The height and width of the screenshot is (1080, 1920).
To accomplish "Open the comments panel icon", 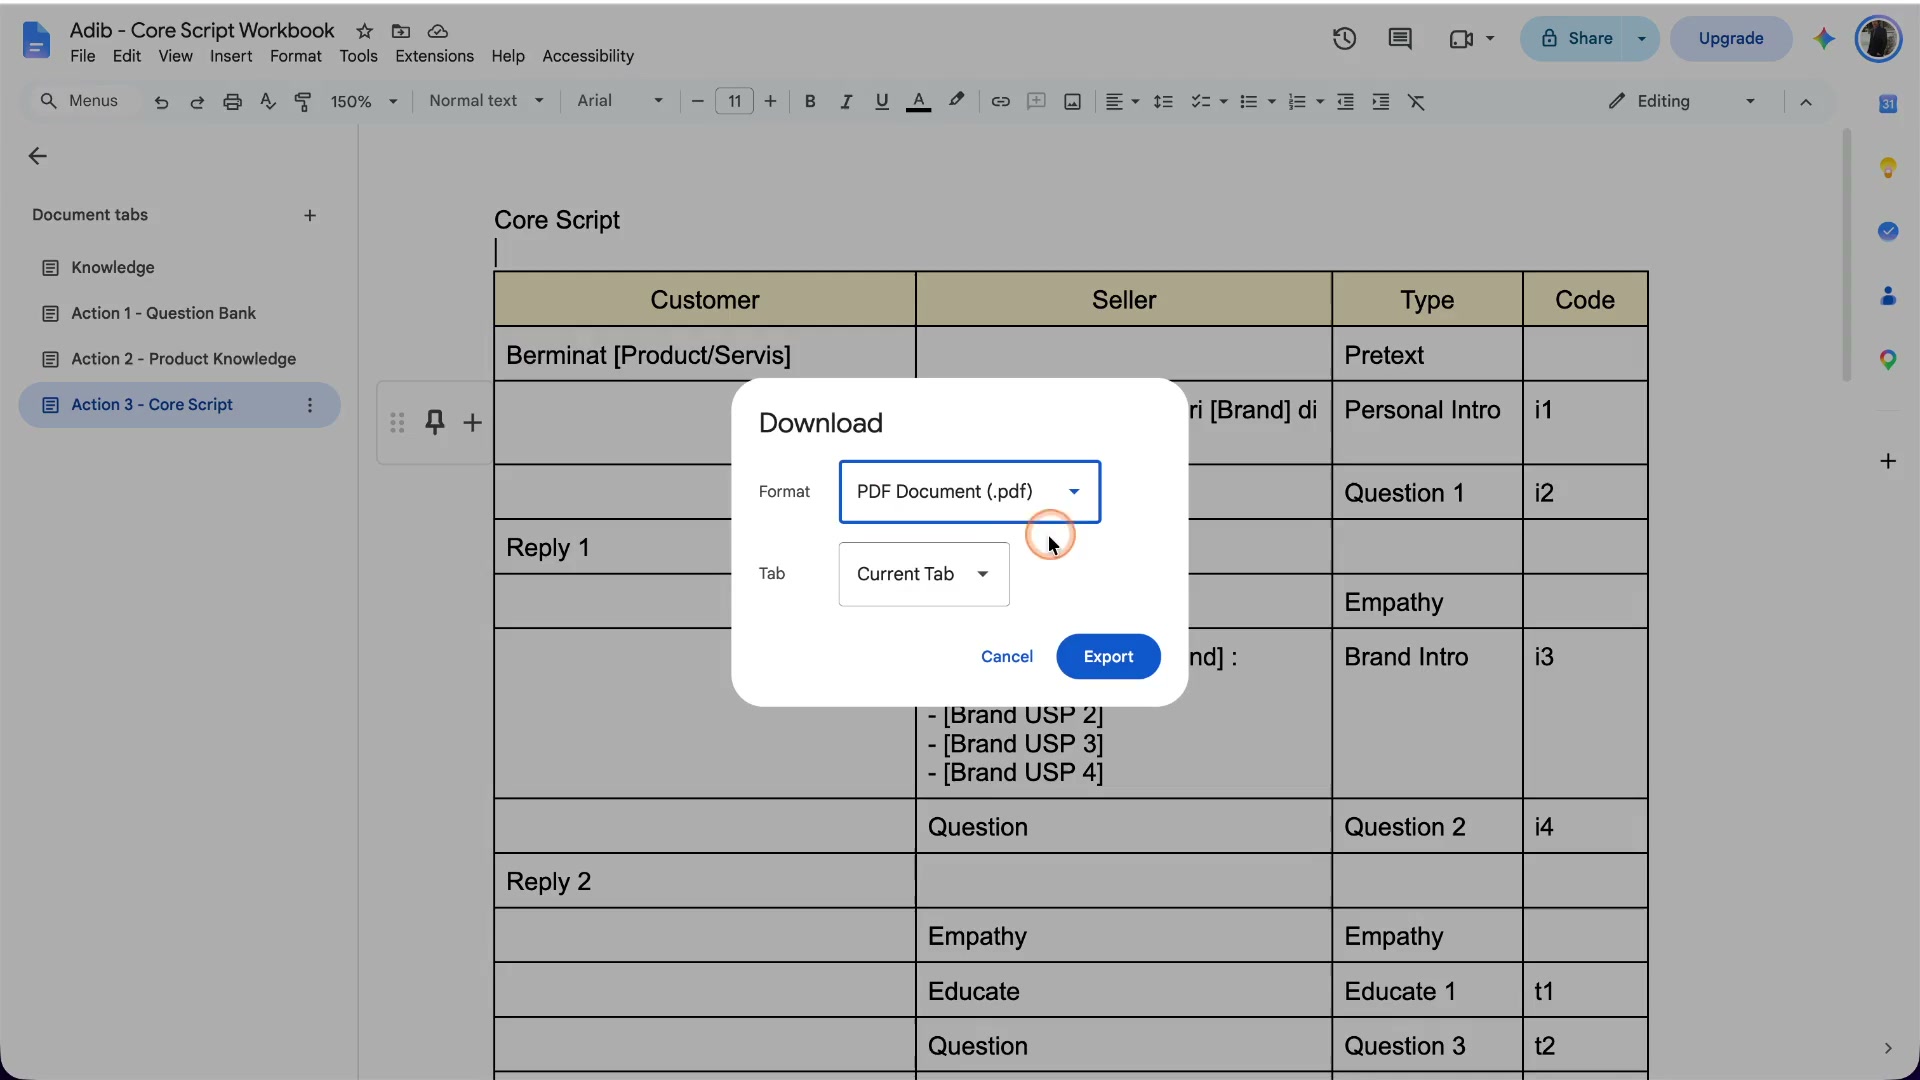I will pyautogui.click(x=1400, y=39).
